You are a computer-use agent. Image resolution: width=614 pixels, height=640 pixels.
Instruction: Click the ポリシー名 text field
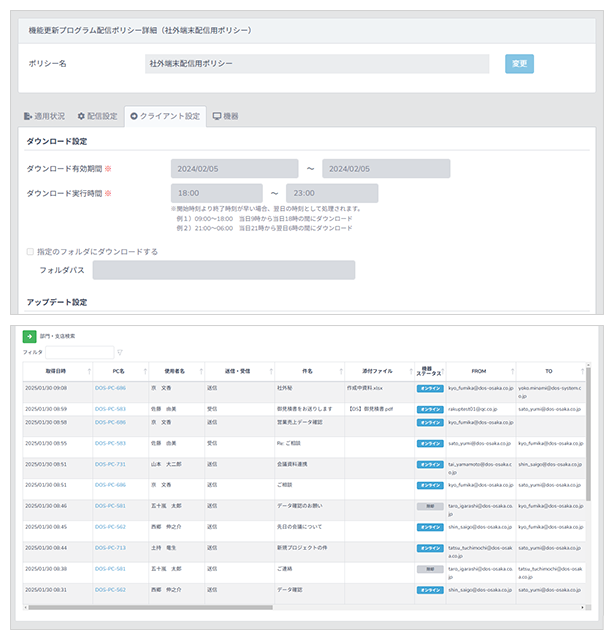pos(317,64)
